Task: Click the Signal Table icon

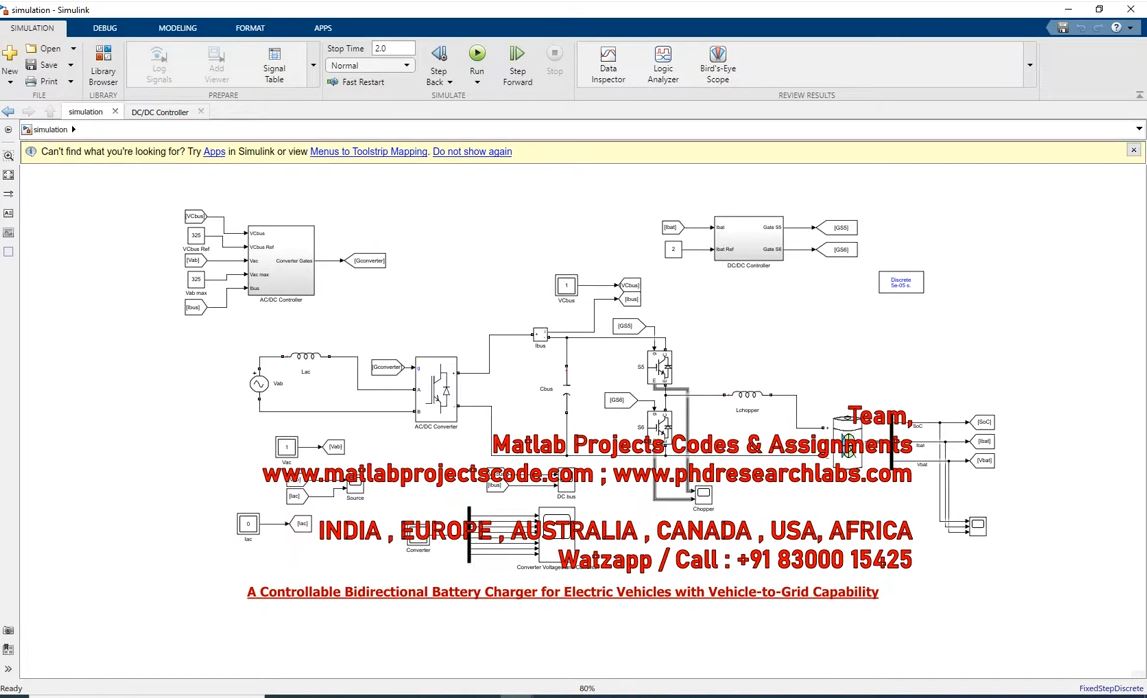Action: tap(274, 64)
